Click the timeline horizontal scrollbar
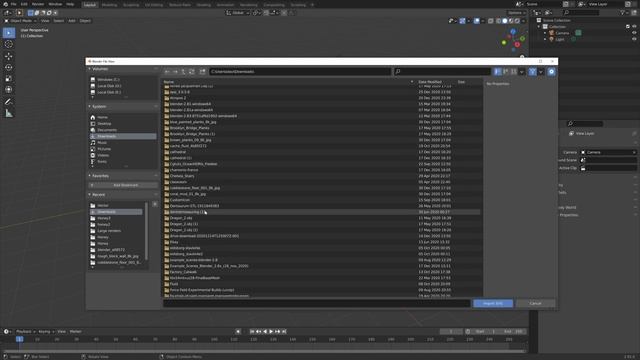This screenshot has height=360, width=640. 264,351
